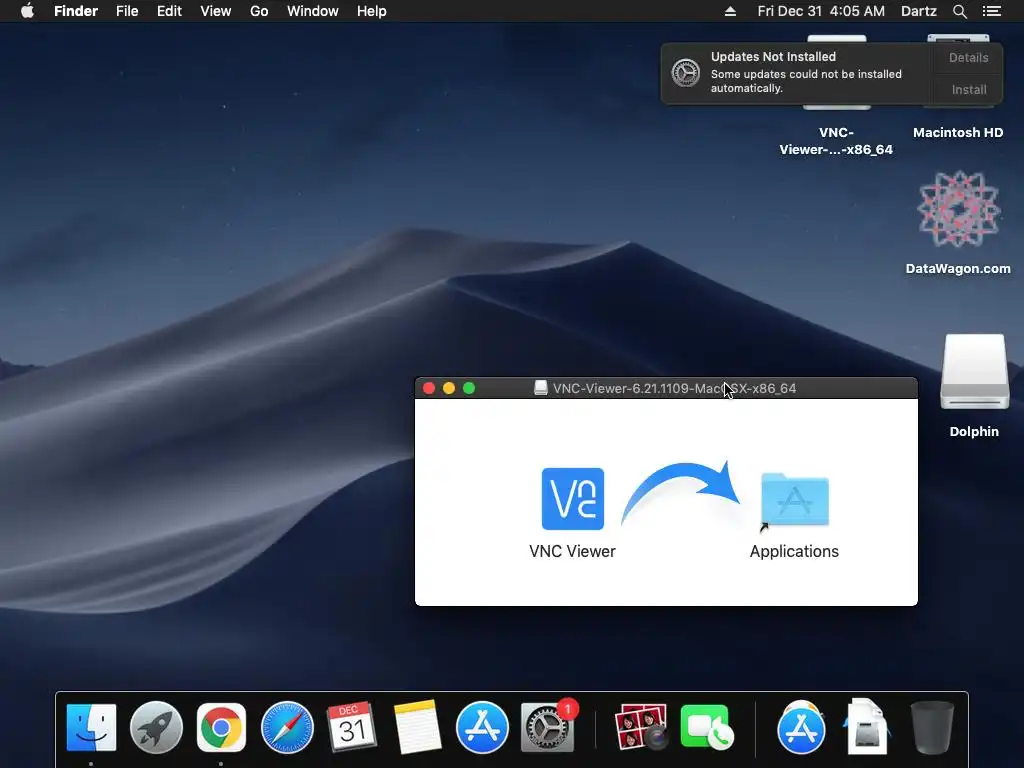Click the gear icon in update notification
The width and height of the screenshot is (1024, 768).
click(x=686, y=72)
